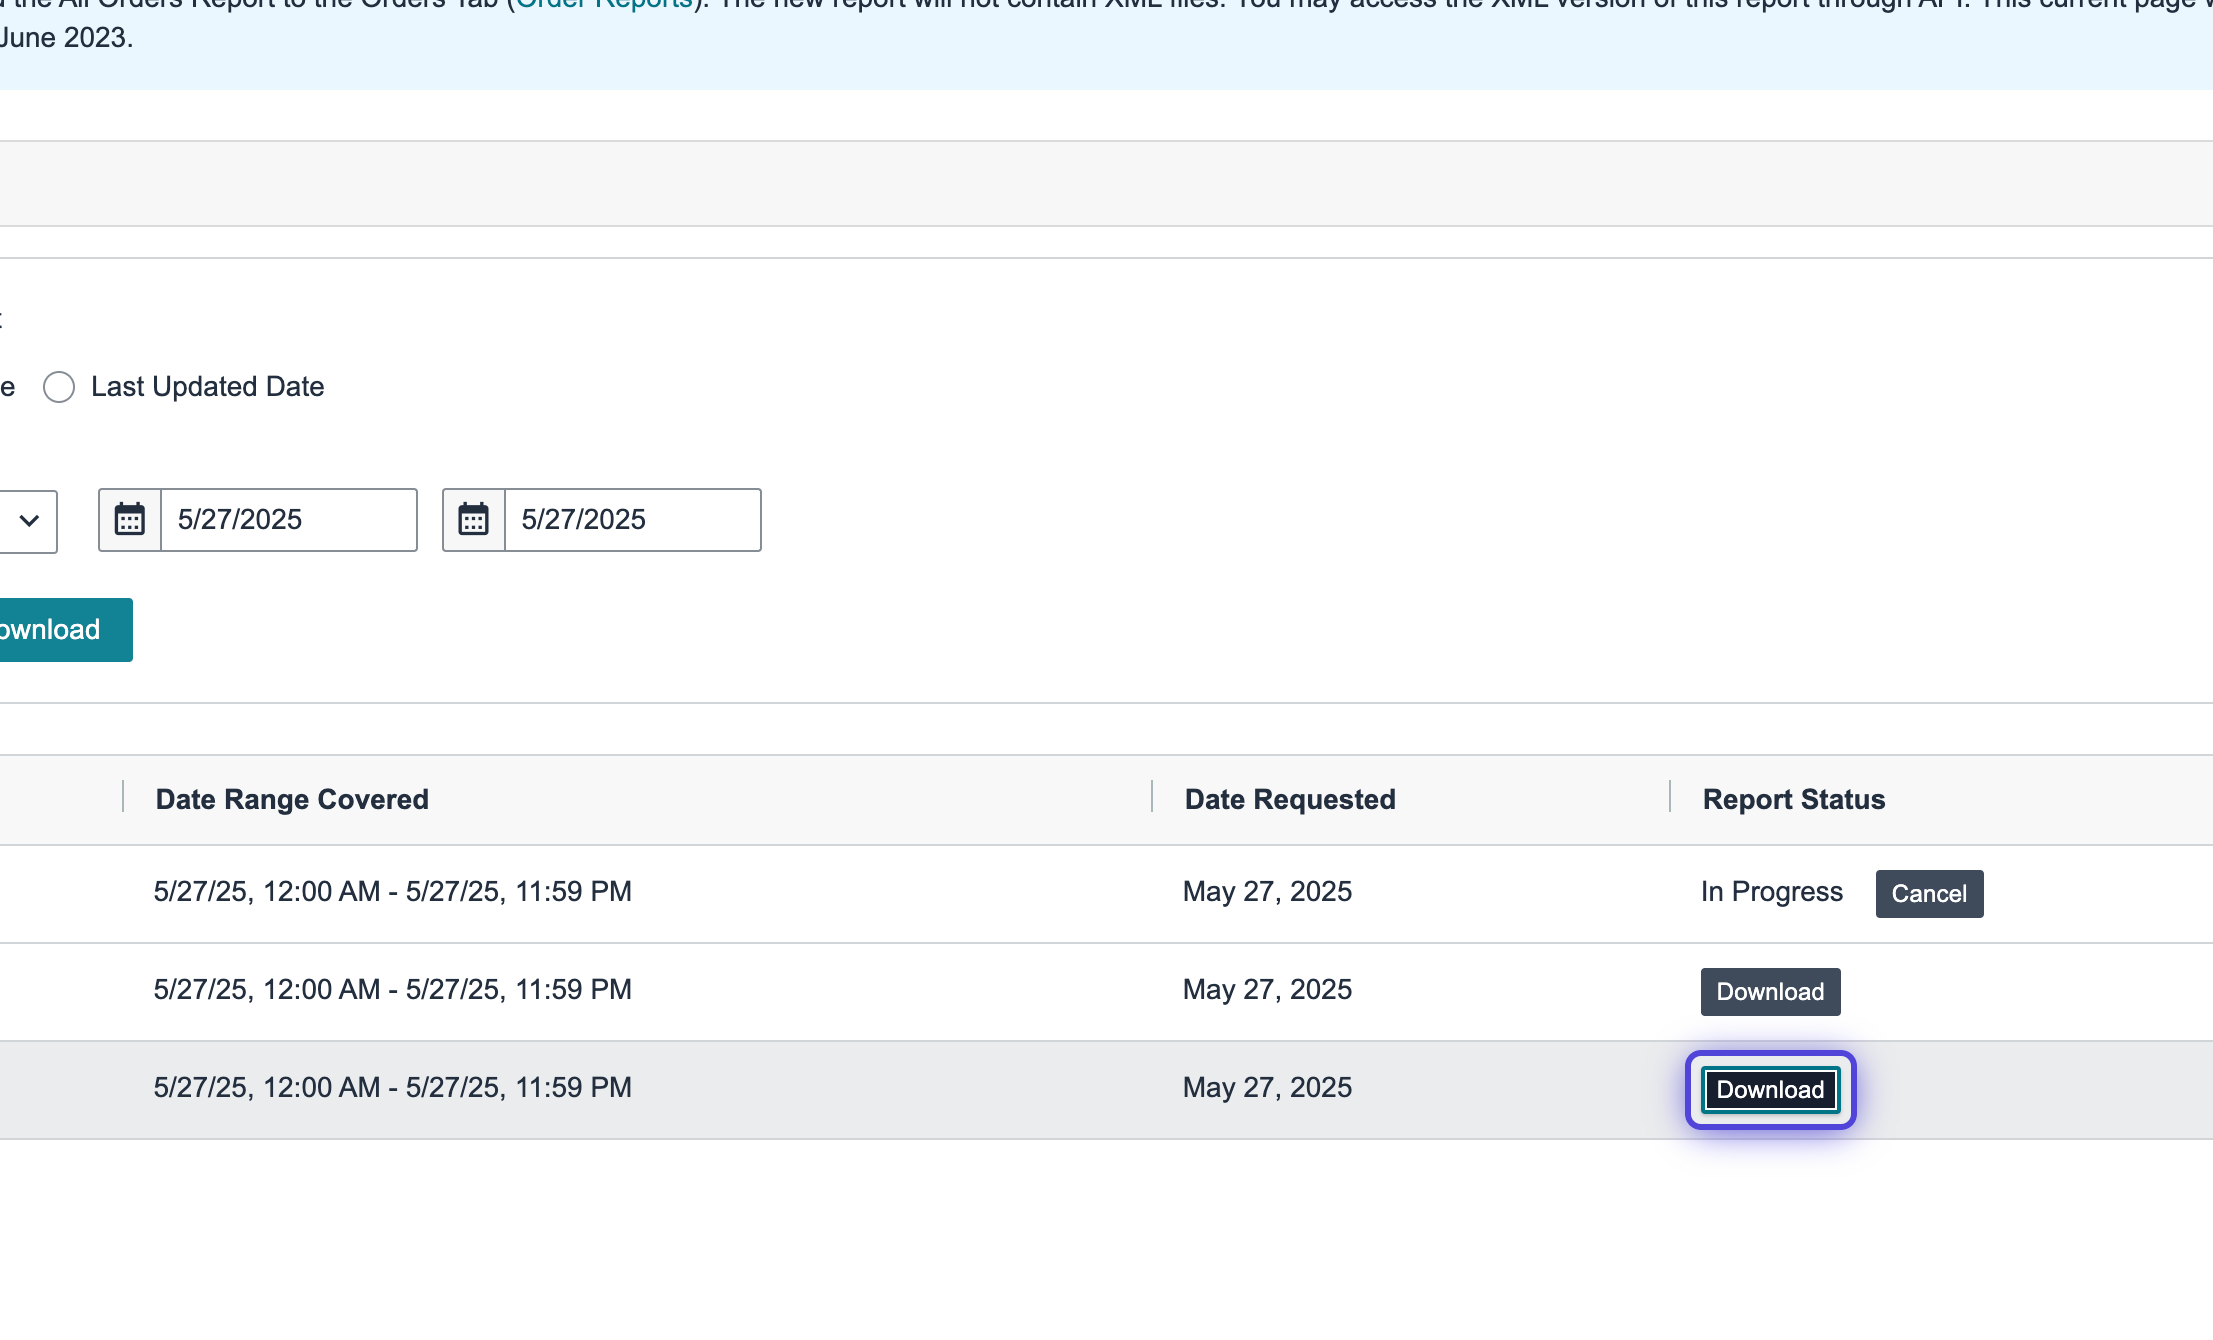
Task: Open the end date calendar picker icon
Action: click(x=474, y=520)
